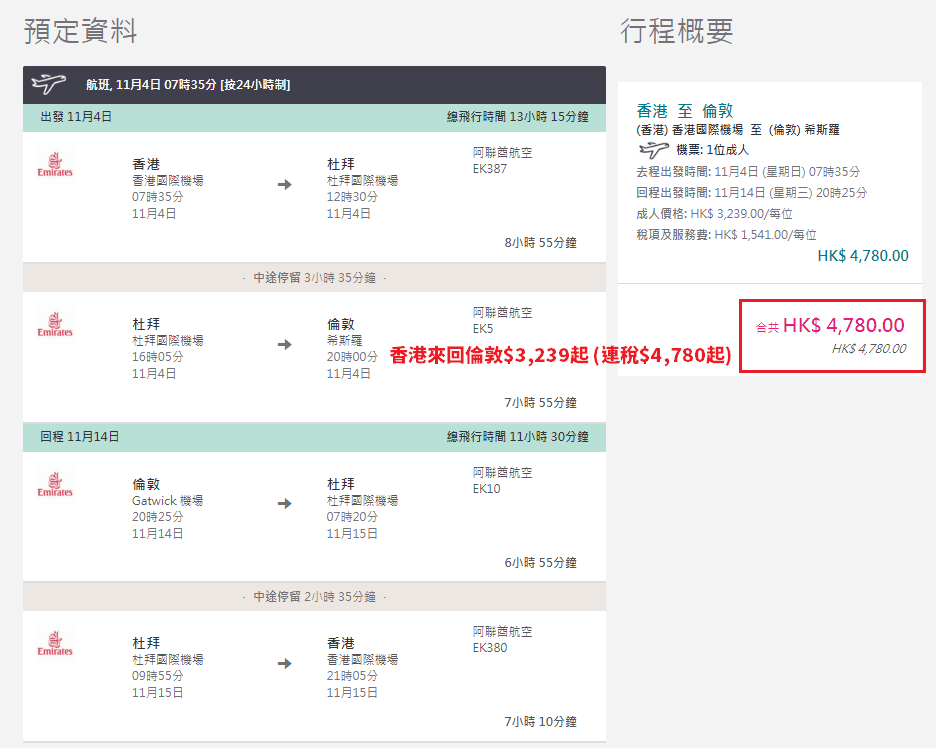Click flight number EK5

coord(483,329)
